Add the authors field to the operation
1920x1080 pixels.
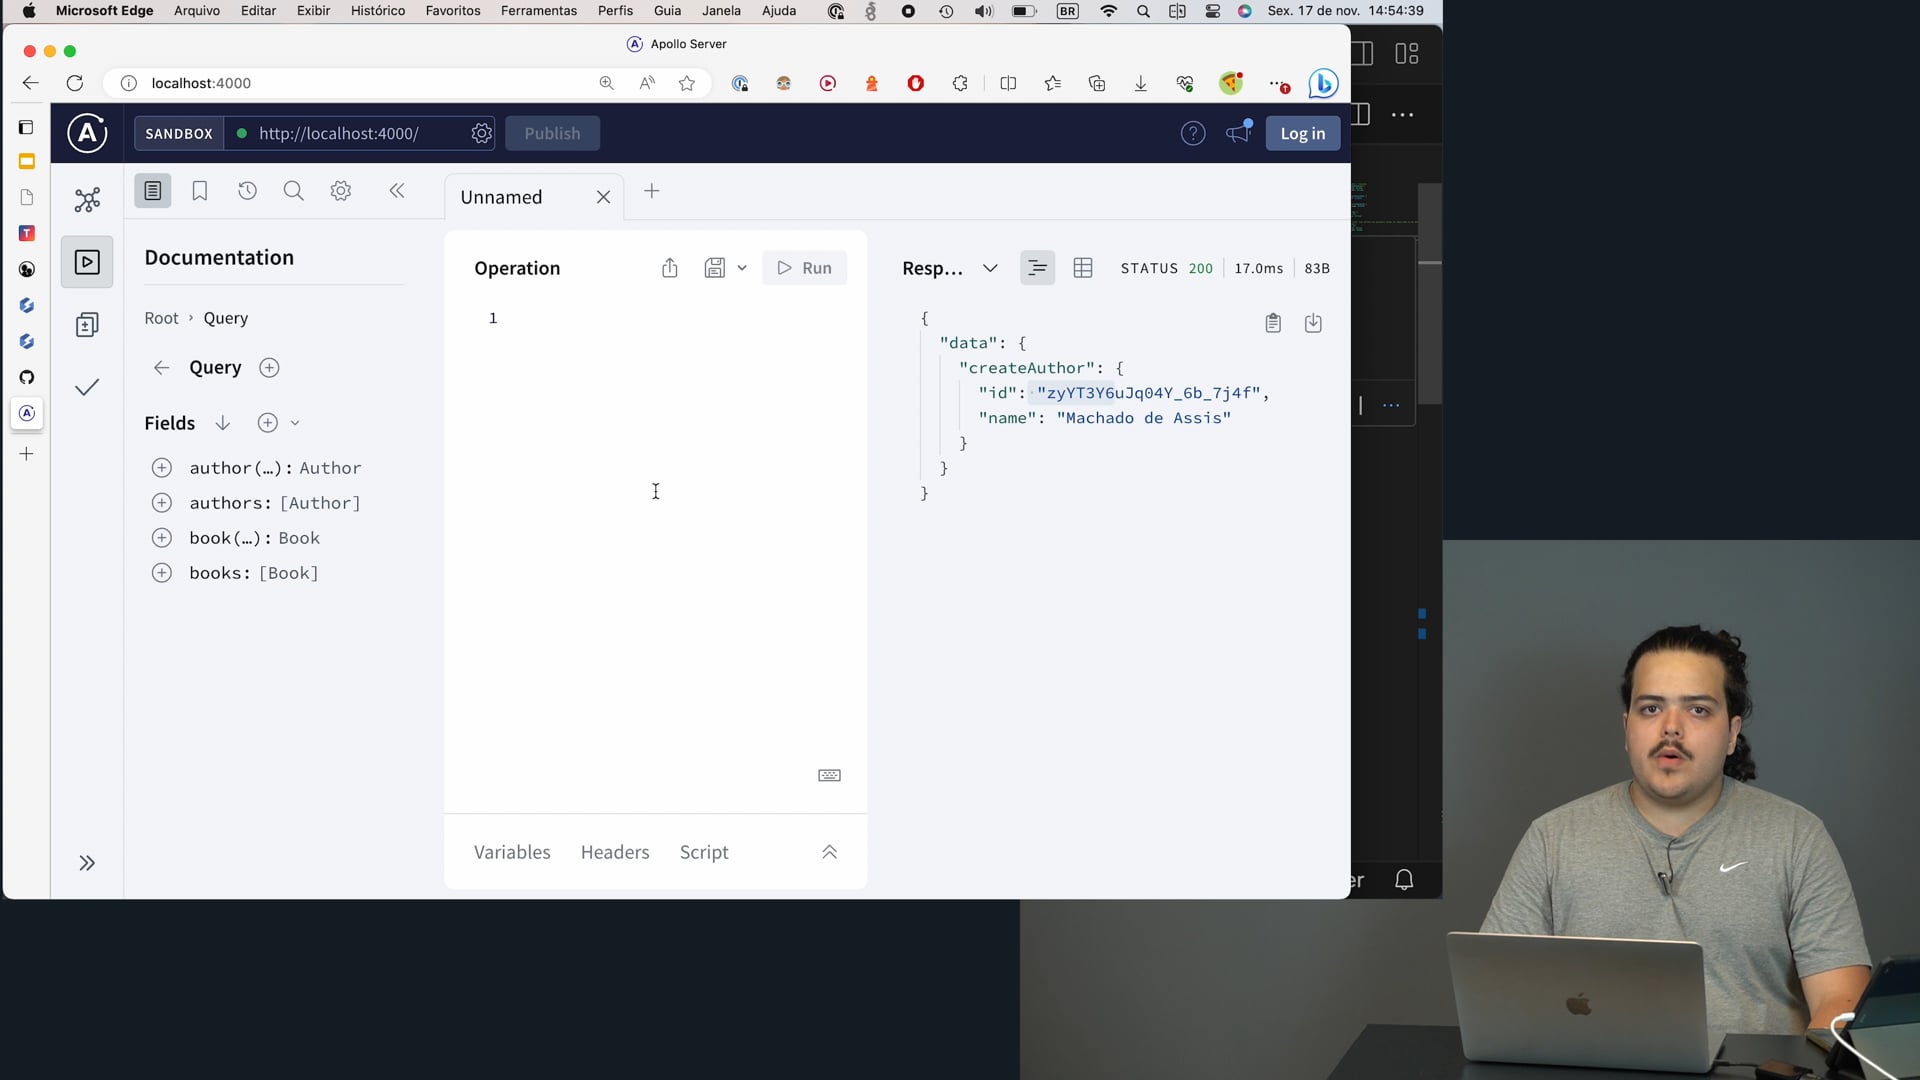162,503
